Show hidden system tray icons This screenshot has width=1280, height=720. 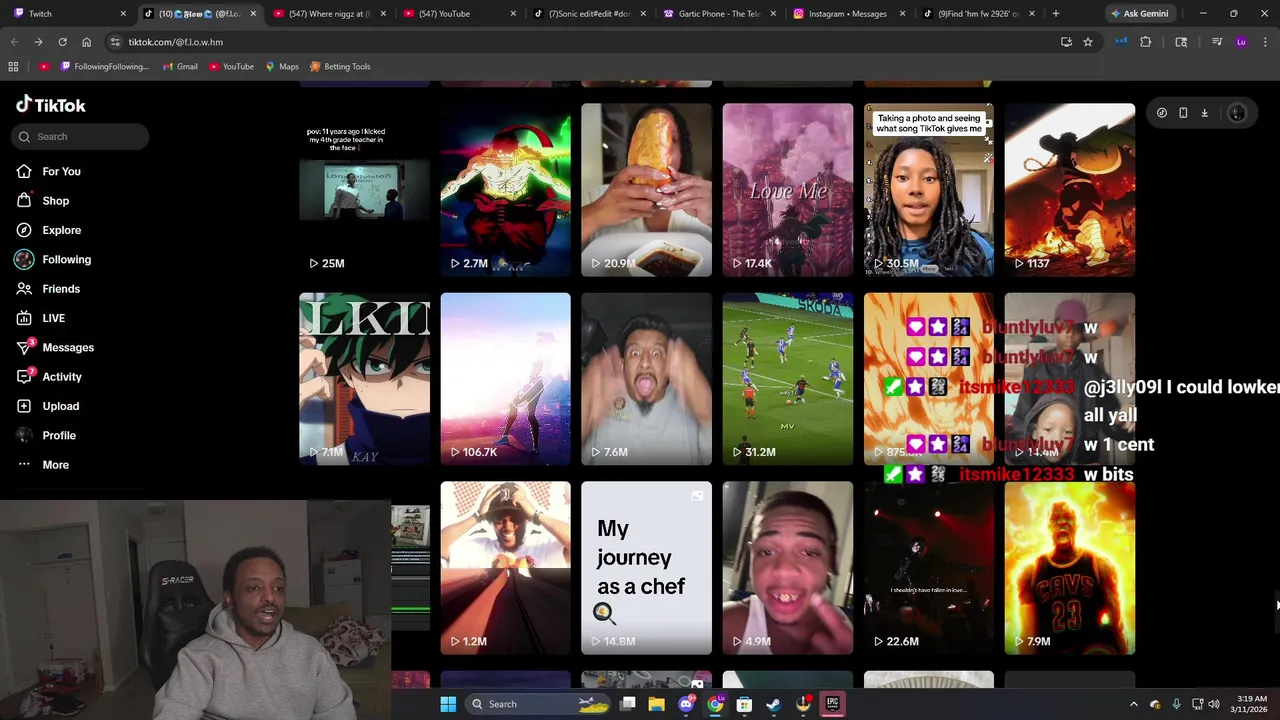[x=1133, y=704]
